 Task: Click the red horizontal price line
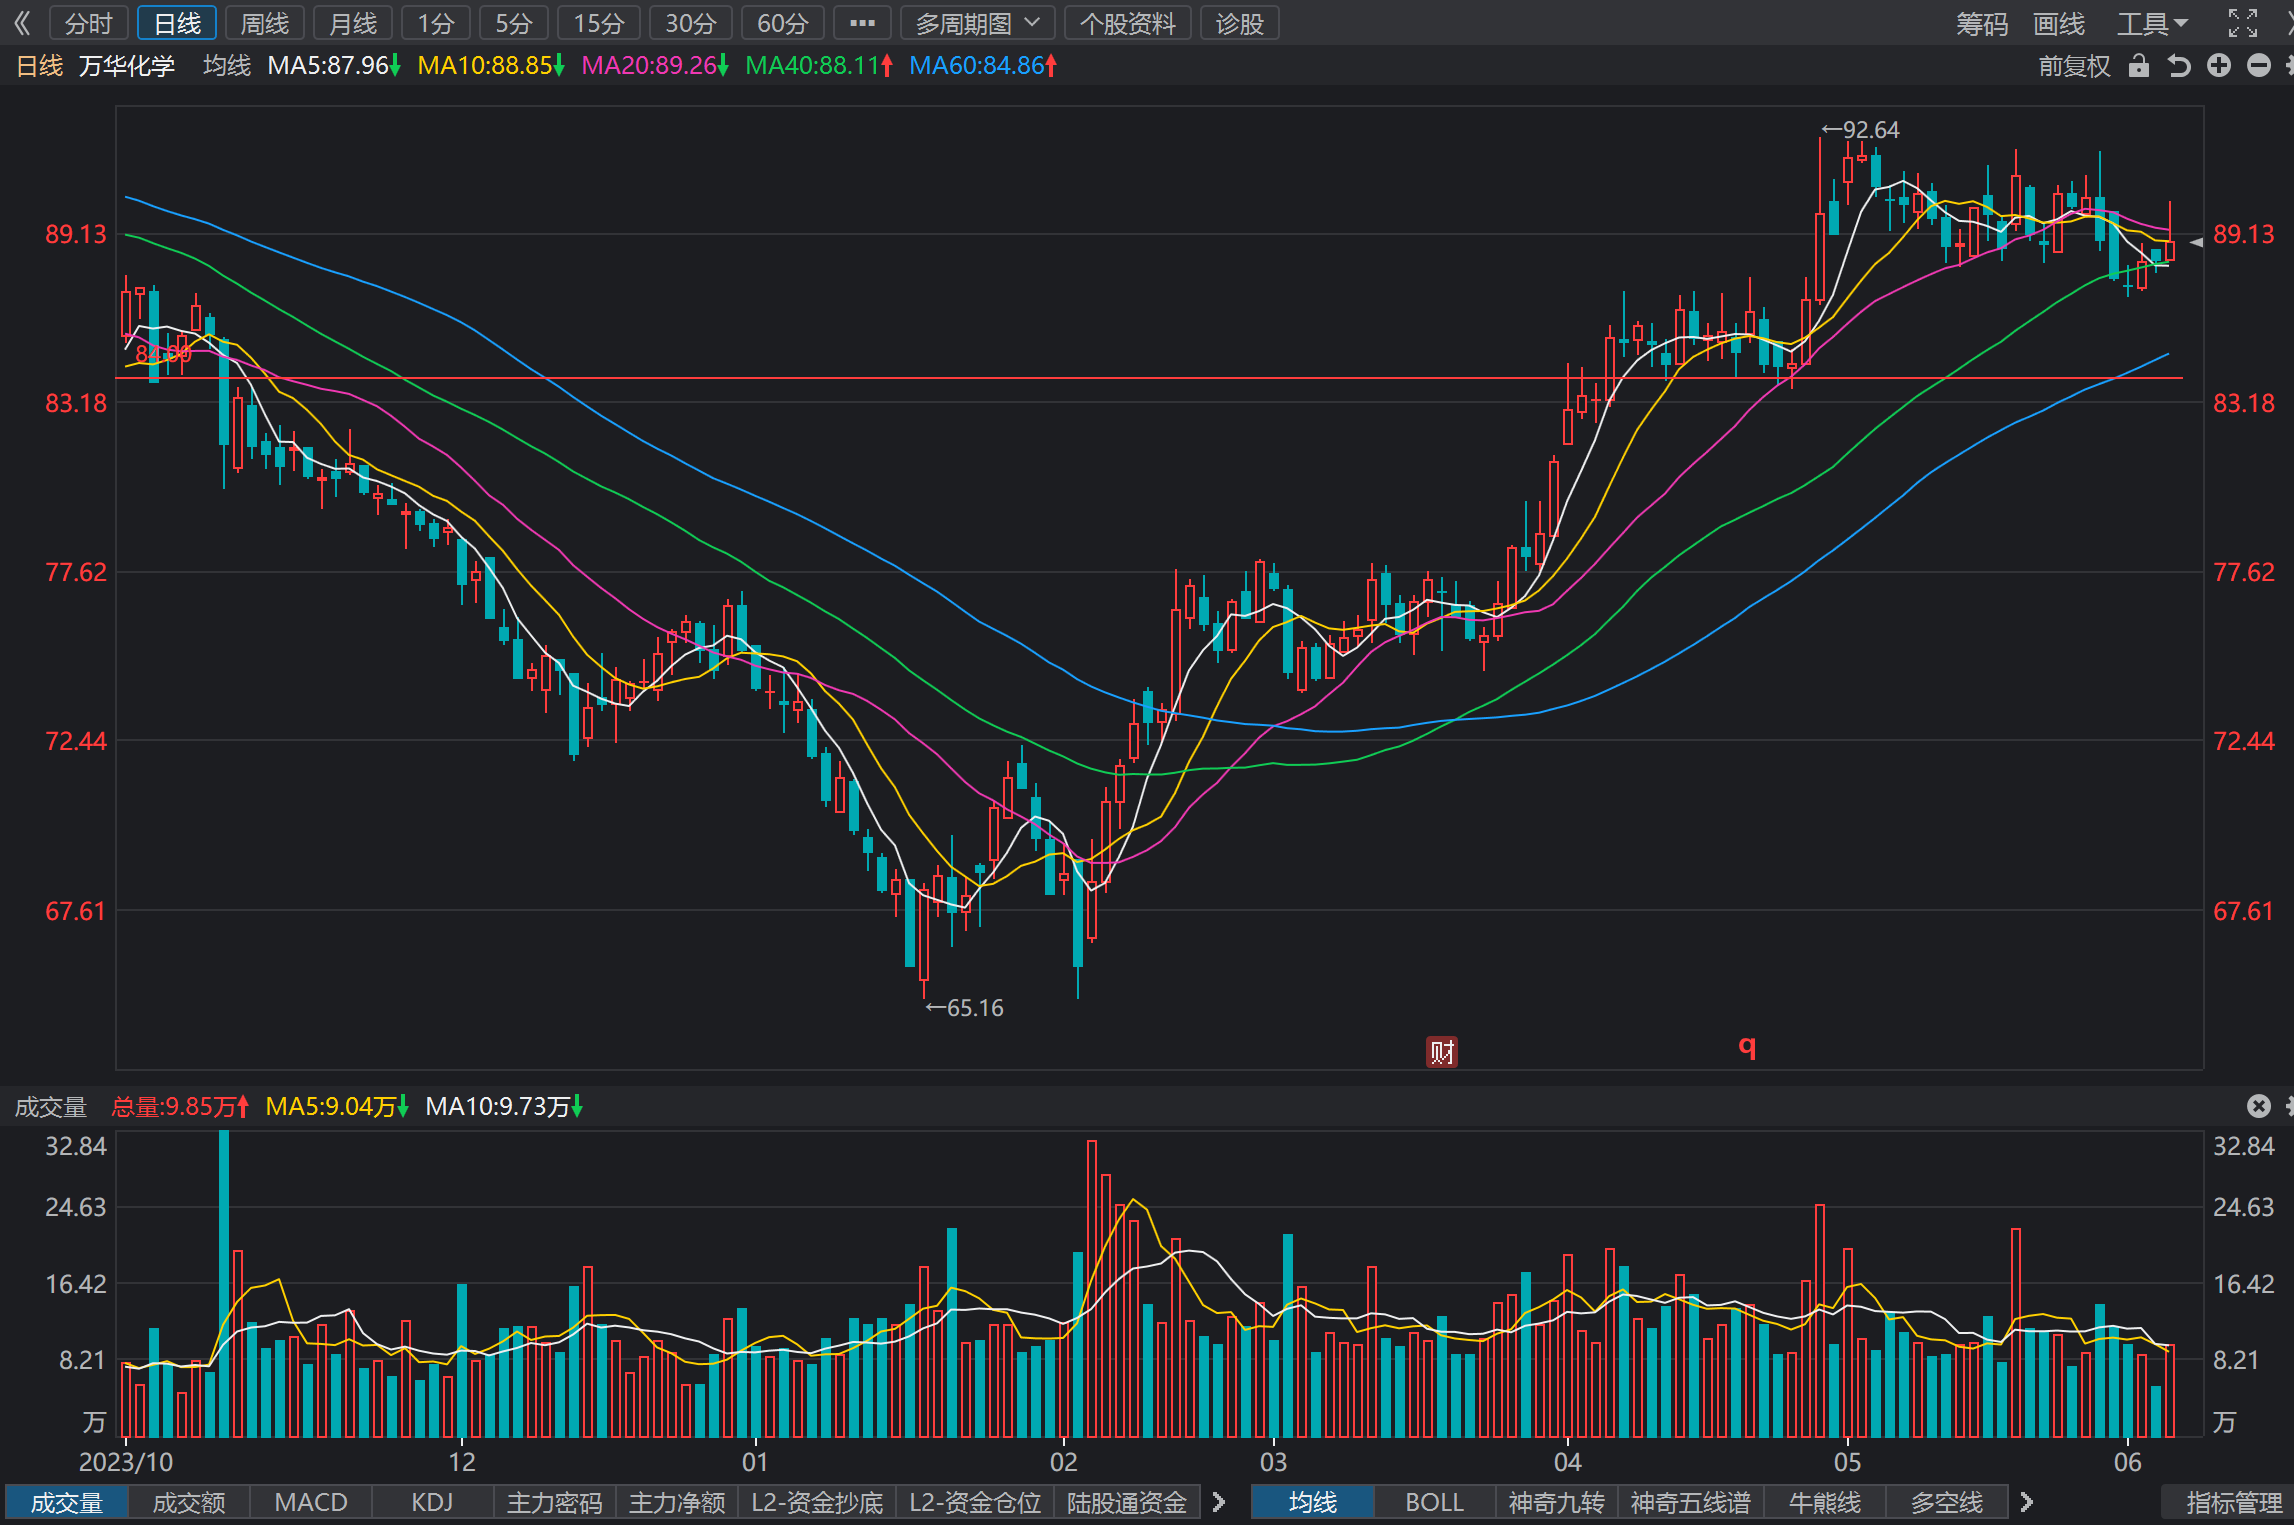pos(1150,378)
